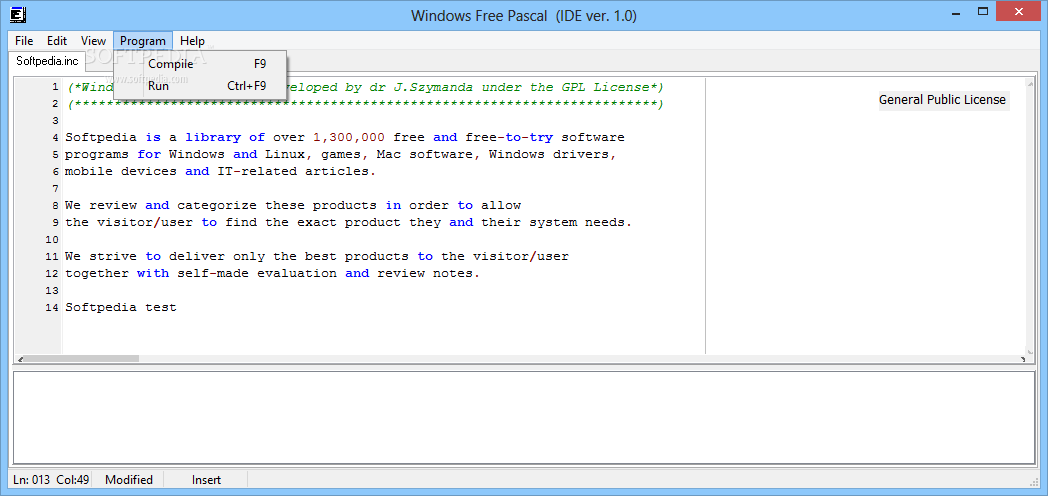Open the Edit menu
This screenshot has height=496, width=1048.
tap(57, 41)
